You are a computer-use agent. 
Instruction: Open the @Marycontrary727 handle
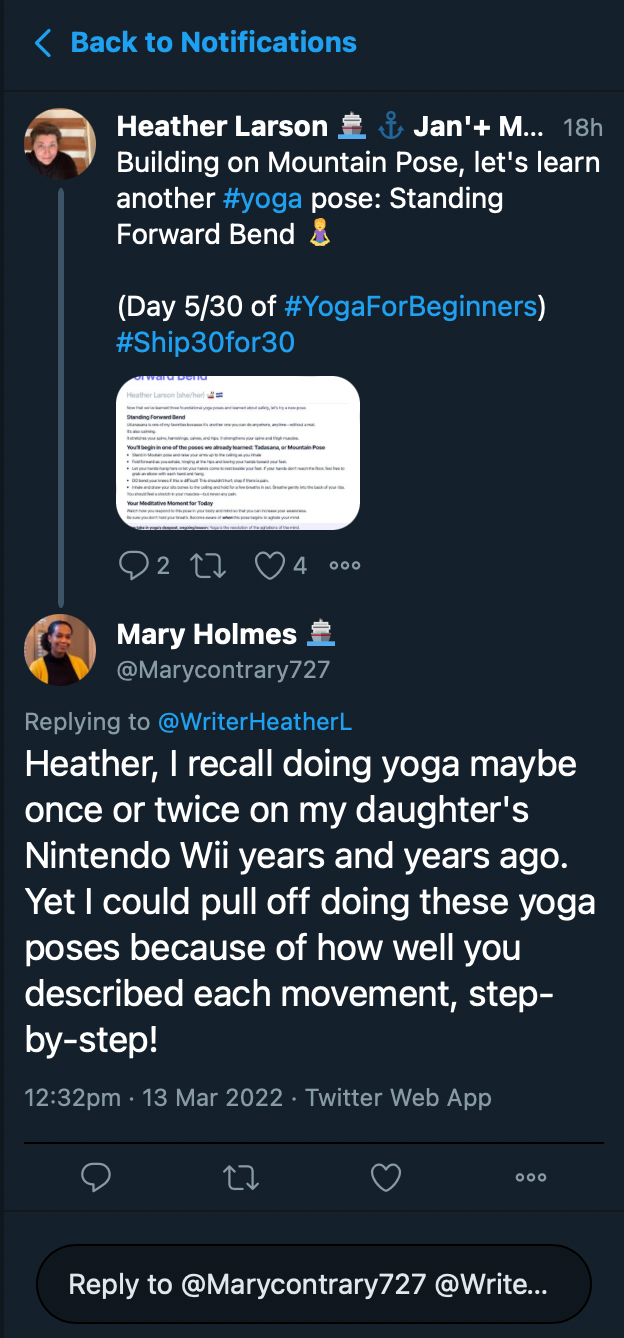(223, 670)
